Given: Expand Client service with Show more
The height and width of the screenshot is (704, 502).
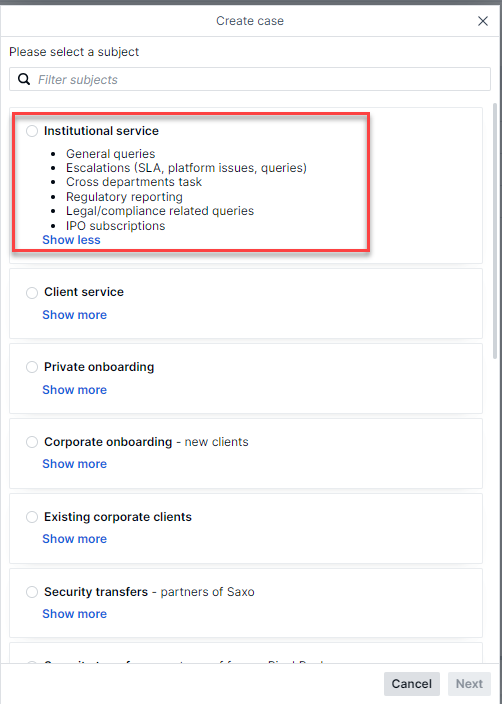Looking at the screenshot, I should coord(75,315).
